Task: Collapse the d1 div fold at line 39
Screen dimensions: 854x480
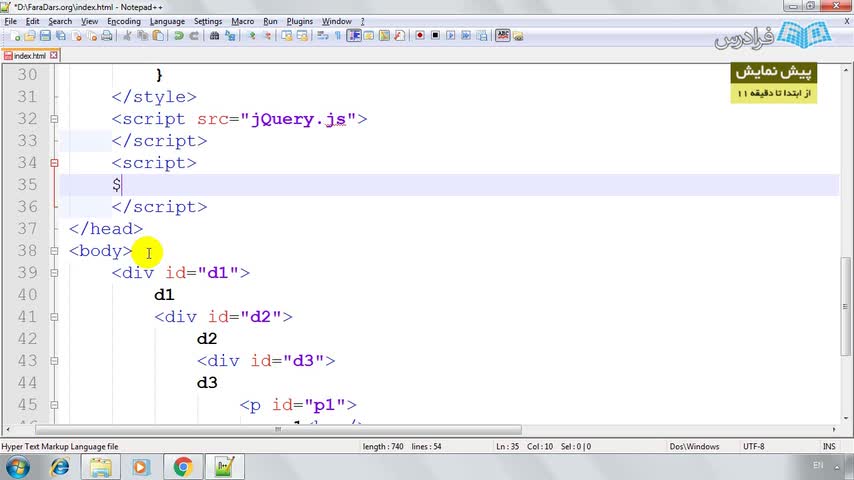Action: (54, 273)
